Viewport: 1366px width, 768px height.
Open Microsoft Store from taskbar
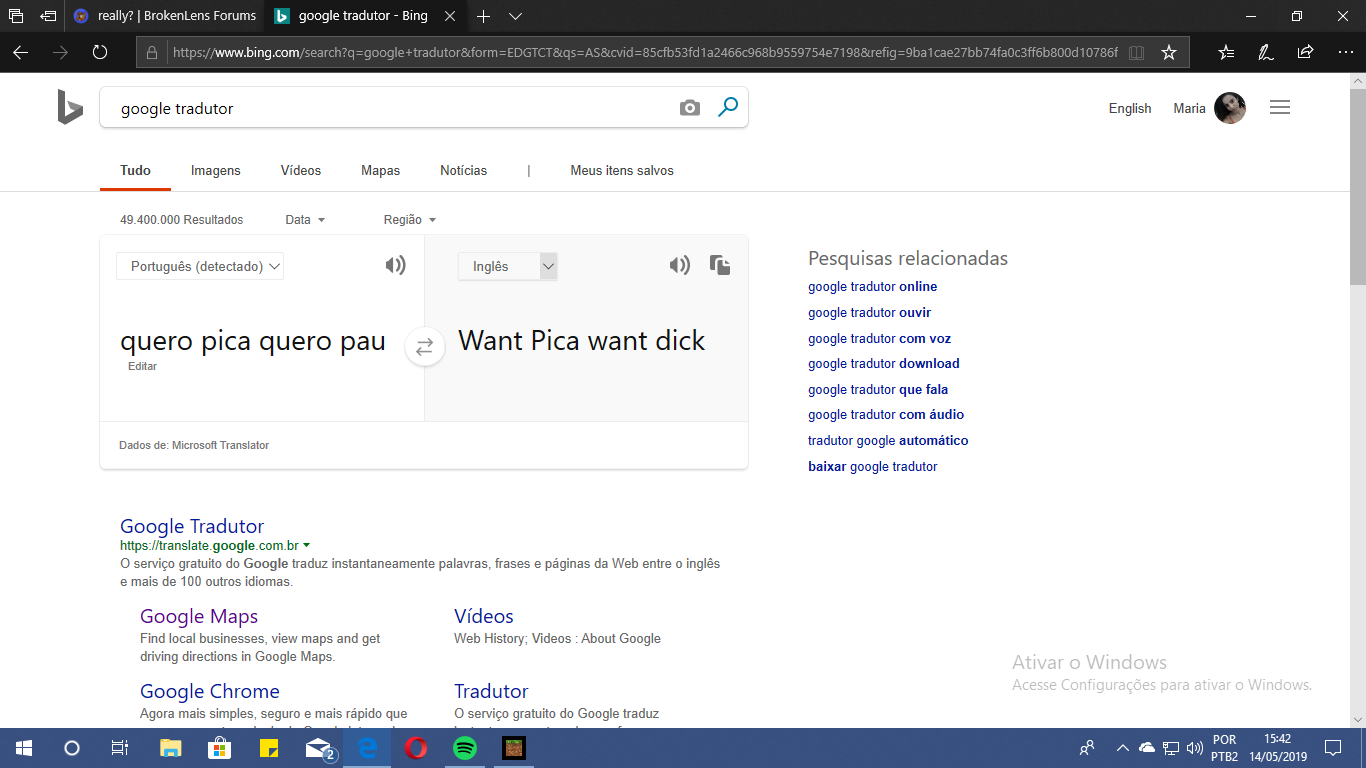[x=220, y=748]
